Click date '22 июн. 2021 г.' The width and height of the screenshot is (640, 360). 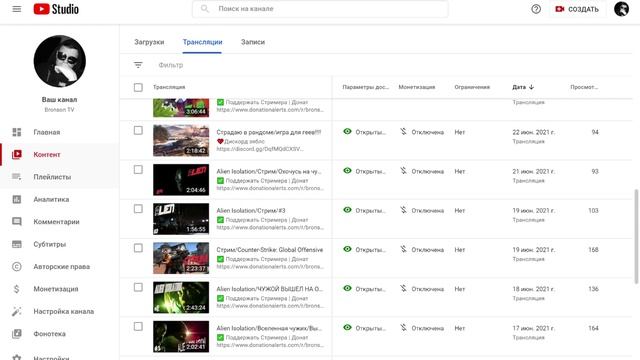(533, 132)
